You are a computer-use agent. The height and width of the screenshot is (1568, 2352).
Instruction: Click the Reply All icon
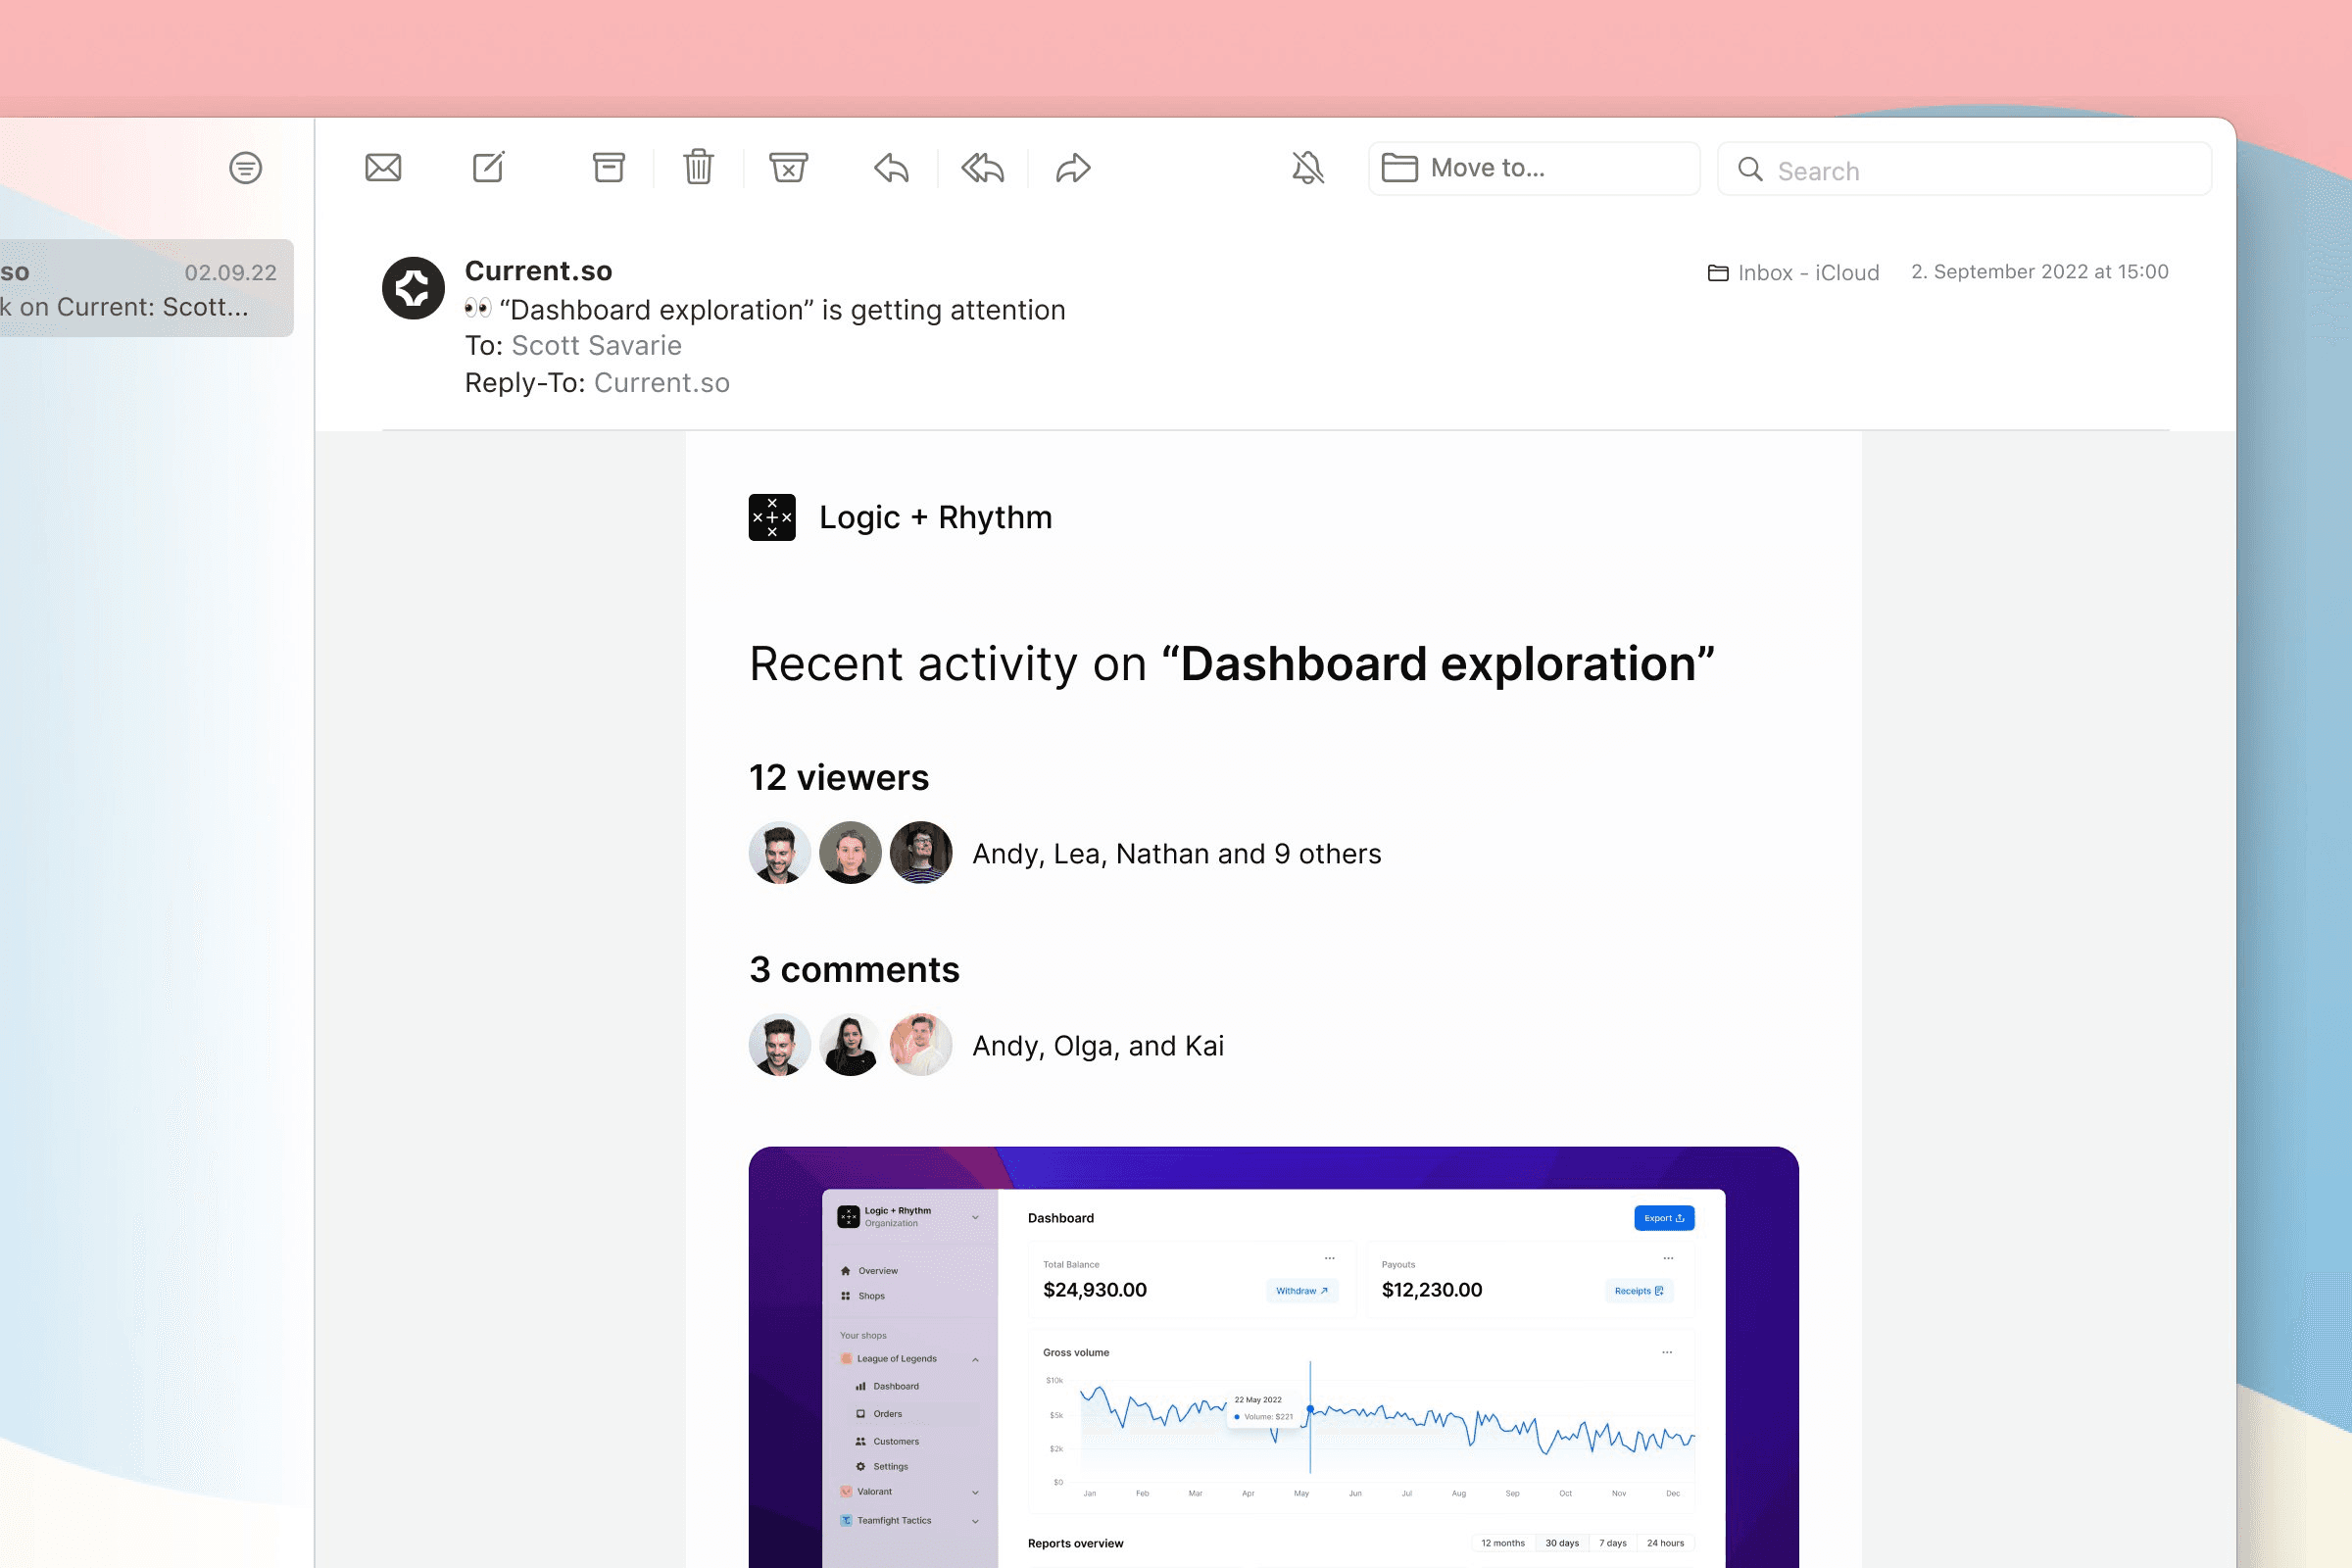click(982, 168)
